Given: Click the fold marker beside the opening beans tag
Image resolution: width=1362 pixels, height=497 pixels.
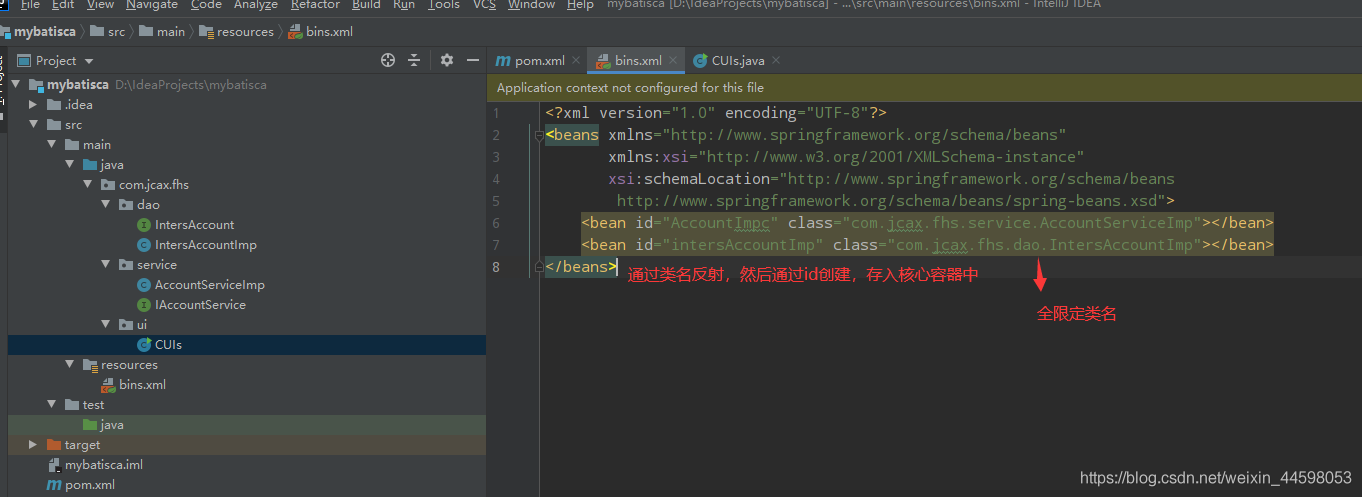Looking at the screenshot, I should (538, 135).
